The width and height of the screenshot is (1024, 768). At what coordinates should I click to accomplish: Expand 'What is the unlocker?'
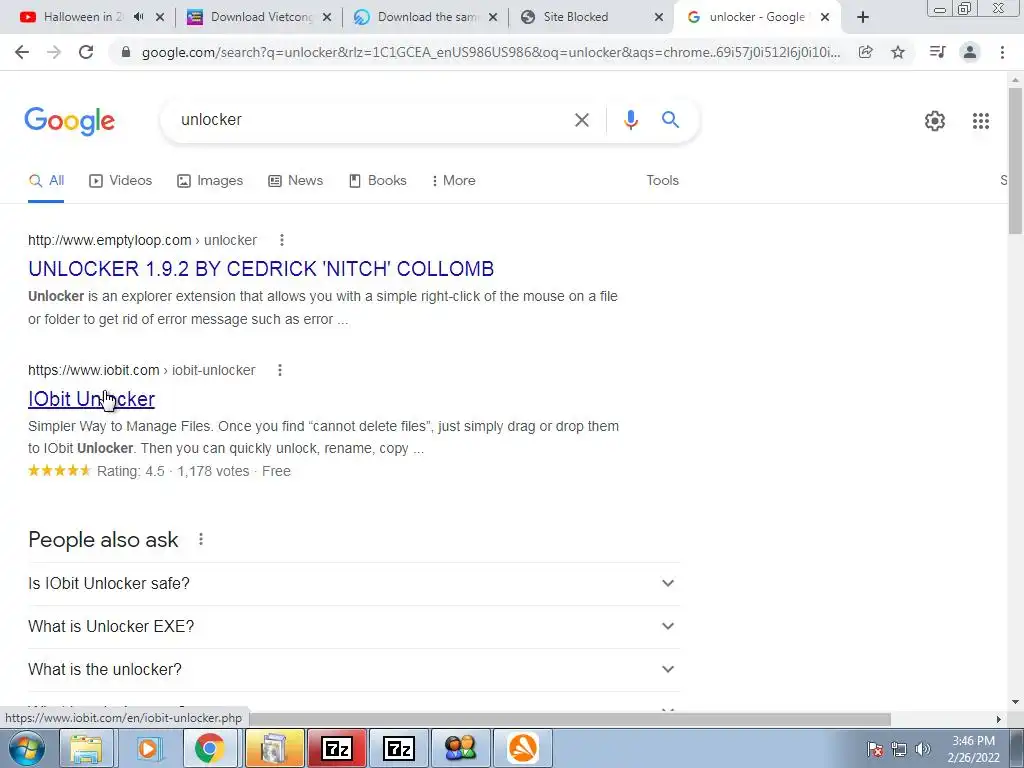tap(353, 669)
